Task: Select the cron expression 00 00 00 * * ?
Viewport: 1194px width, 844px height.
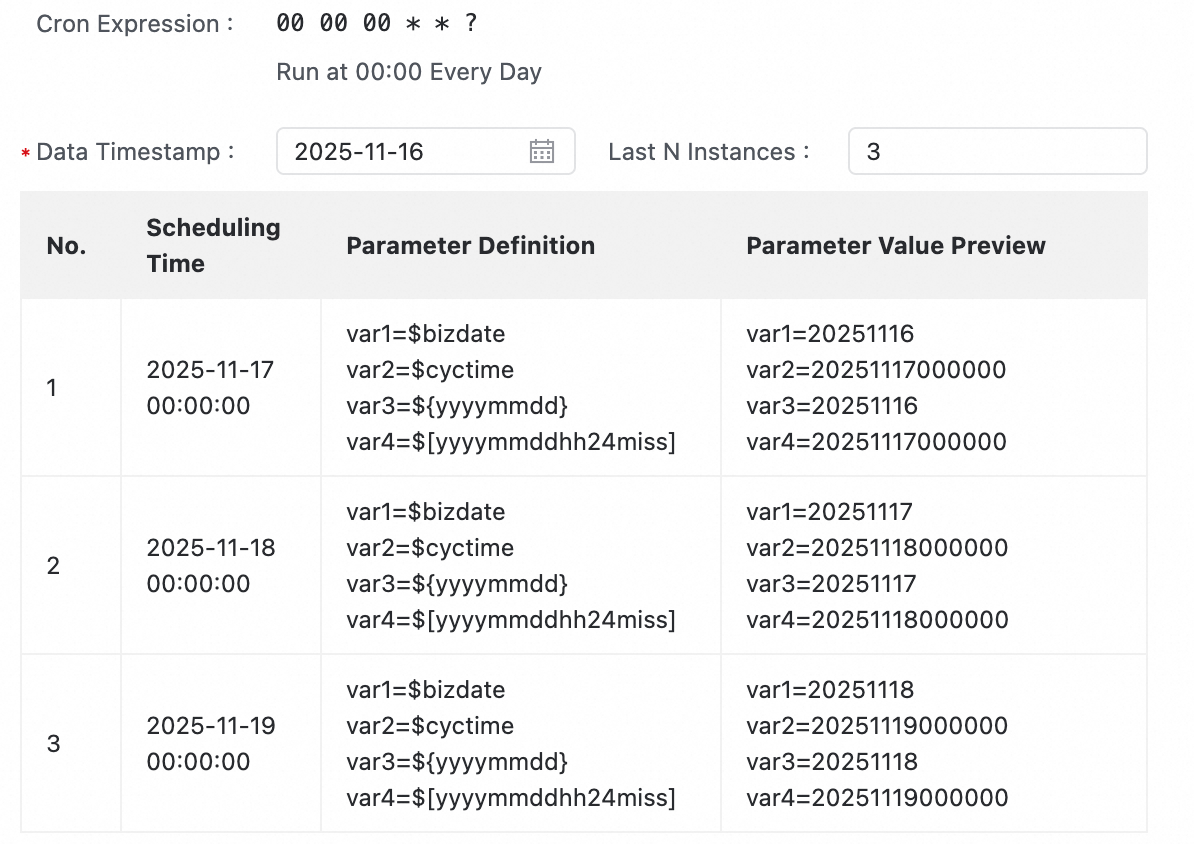Action: (x=377, y=23)
